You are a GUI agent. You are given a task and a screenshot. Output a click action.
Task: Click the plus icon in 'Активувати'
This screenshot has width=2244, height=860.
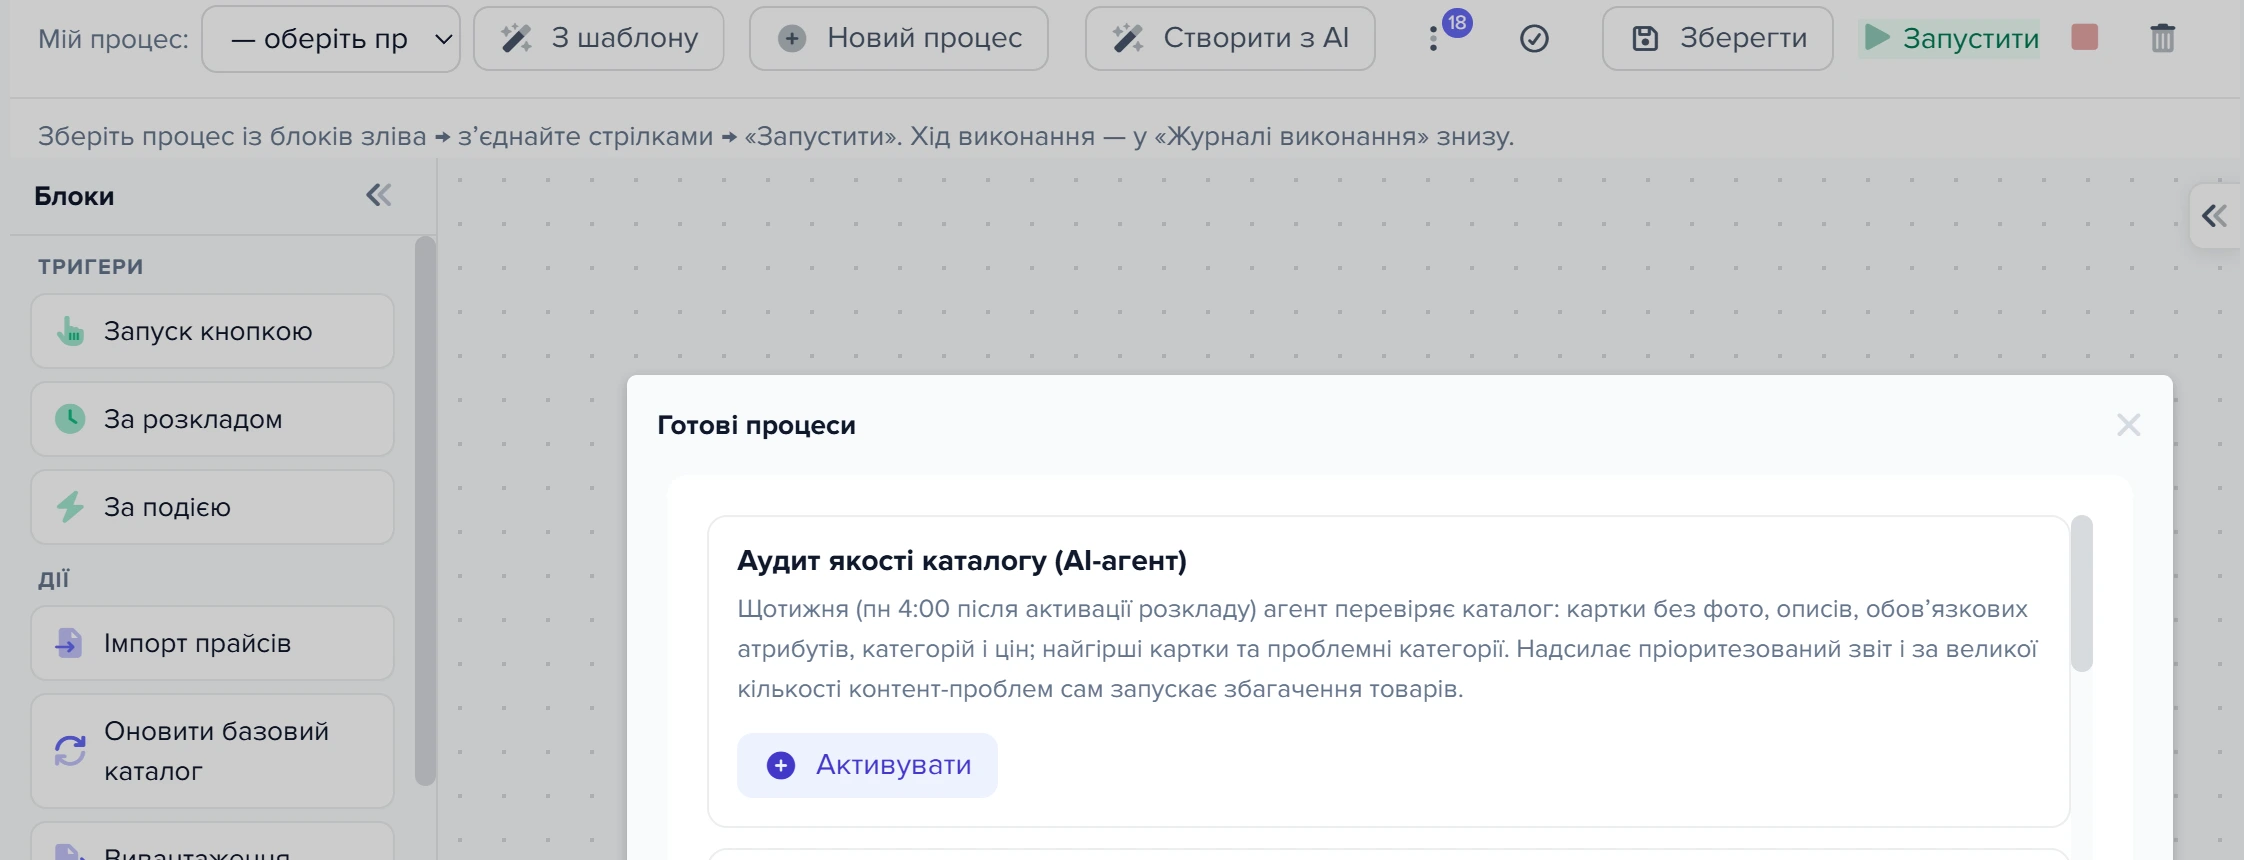click(x=781, y=765)
